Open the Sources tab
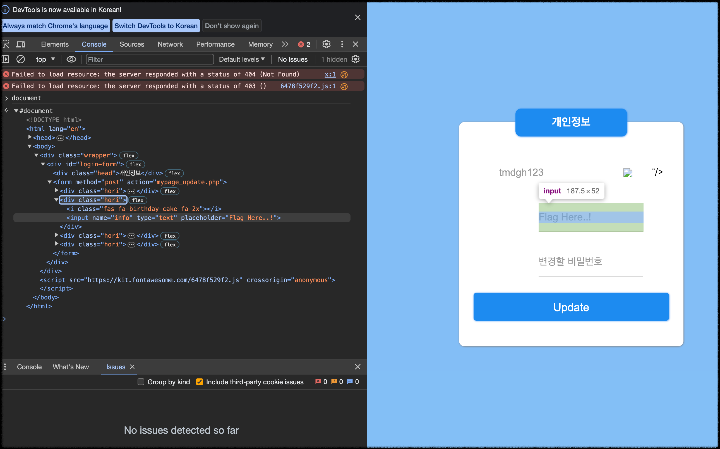The height and width of the screenshot is (449, 720). pos(132,44)
